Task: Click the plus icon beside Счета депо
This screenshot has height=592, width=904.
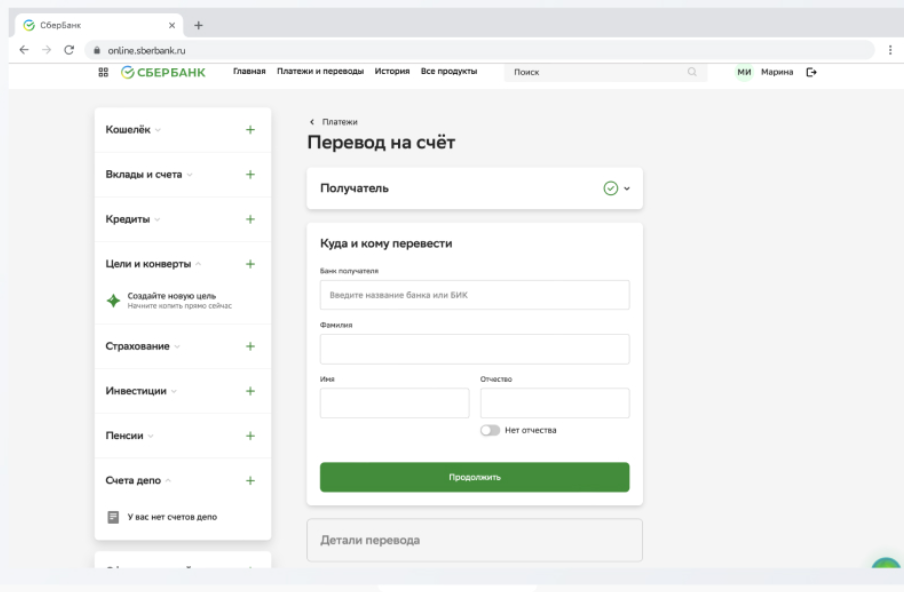Action: (x=250, y=481)
